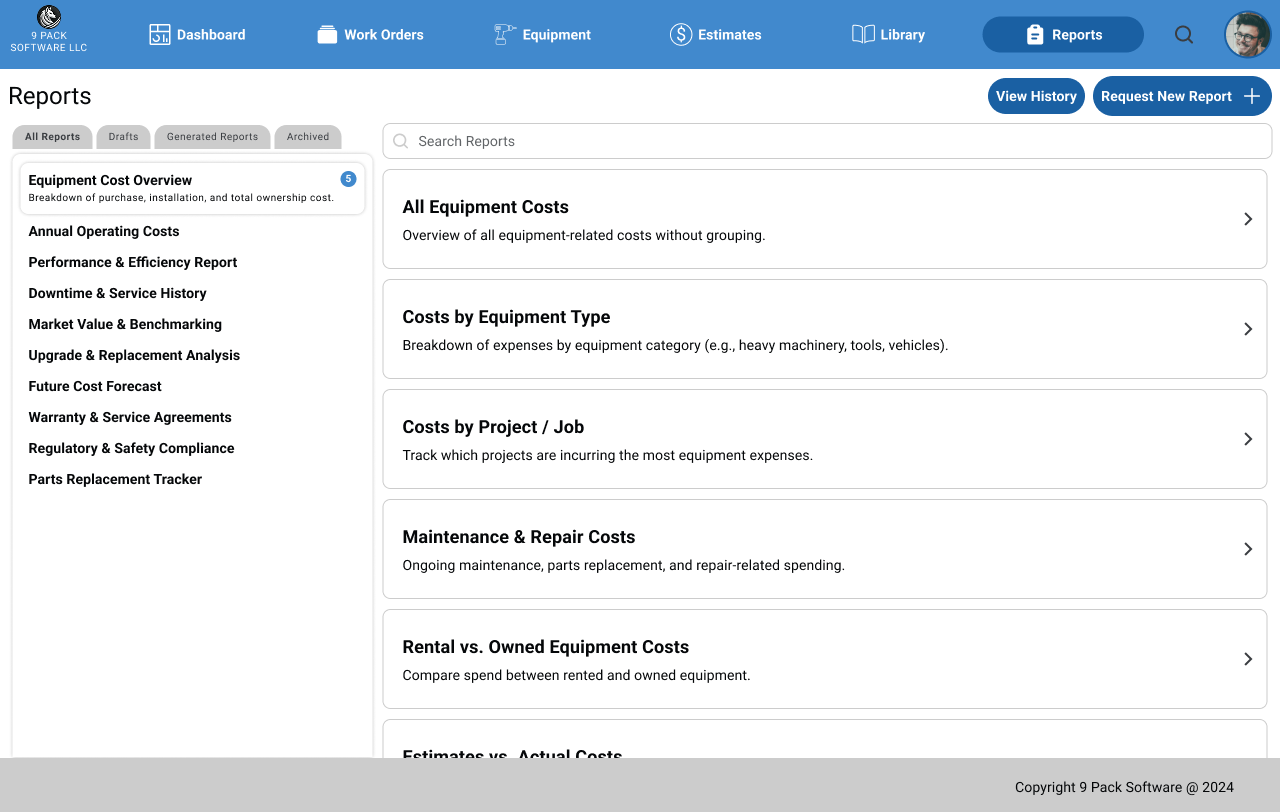
Task: Open the Archived tab
Action: coord(308,137)
